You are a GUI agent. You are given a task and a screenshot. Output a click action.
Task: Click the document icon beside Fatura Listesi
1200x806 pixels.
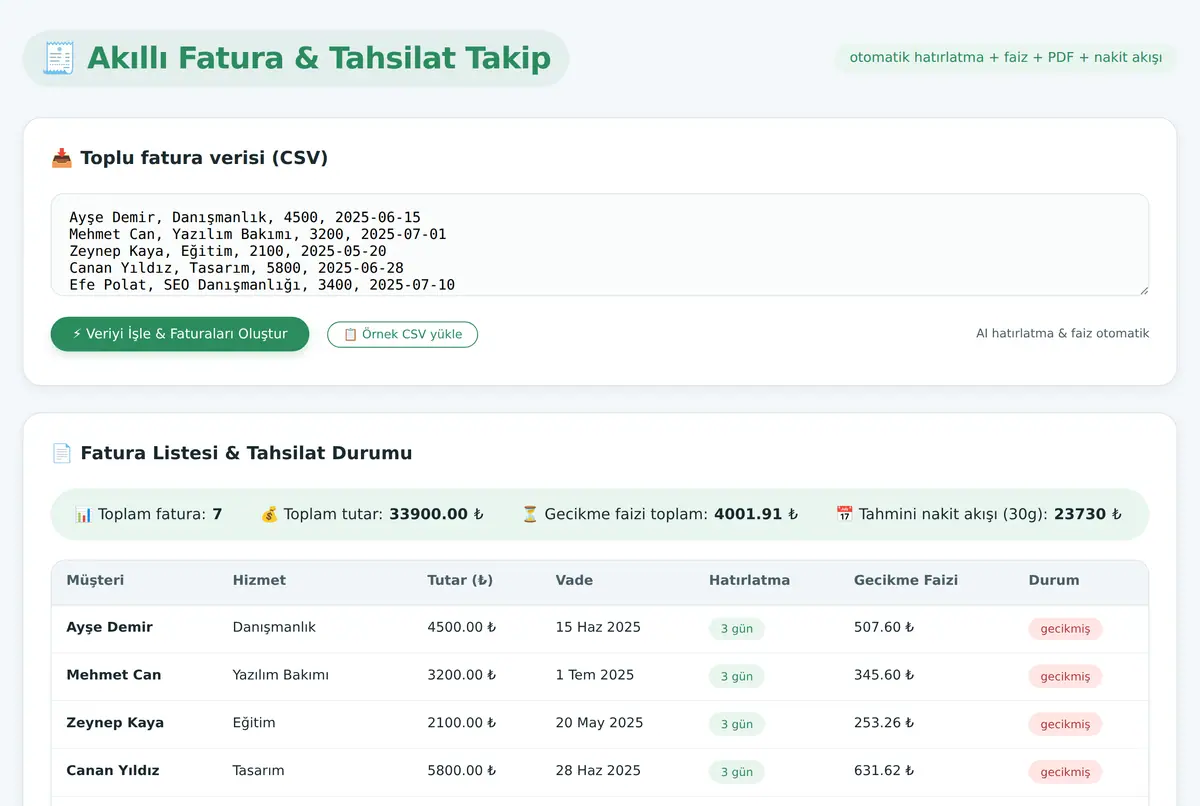pyautogui.click(x=61, y=453)
